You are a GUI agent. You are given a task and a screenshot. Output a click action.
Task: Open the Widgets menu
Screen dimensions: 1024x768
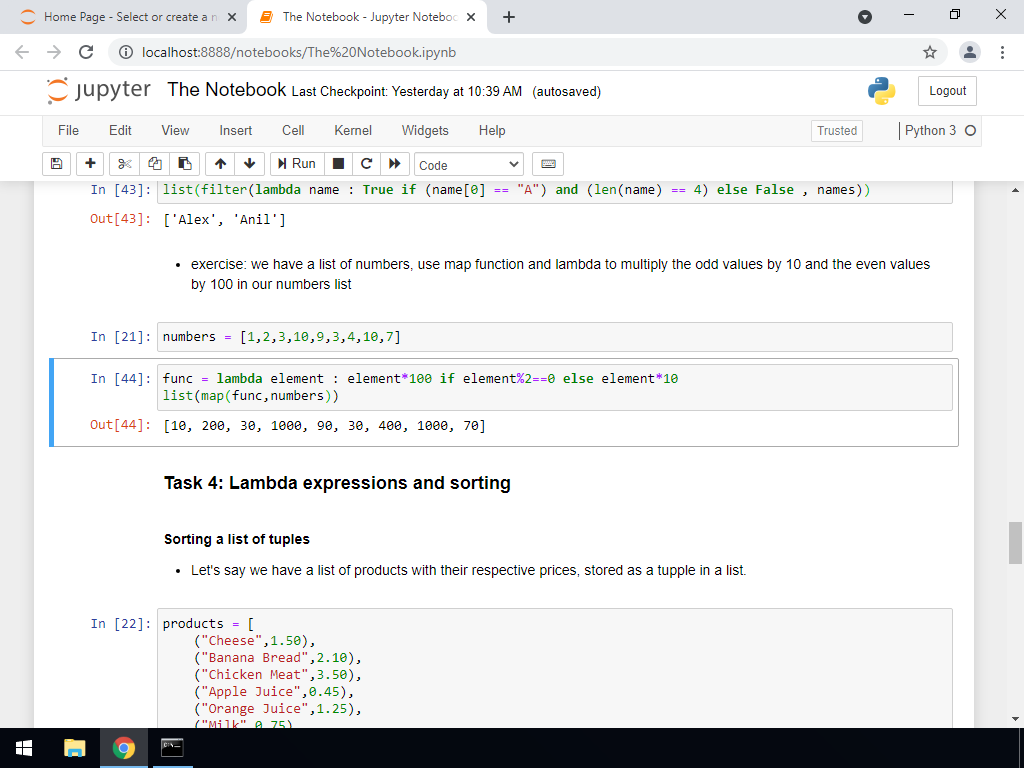pyautogui.click(x=425, y=131)
